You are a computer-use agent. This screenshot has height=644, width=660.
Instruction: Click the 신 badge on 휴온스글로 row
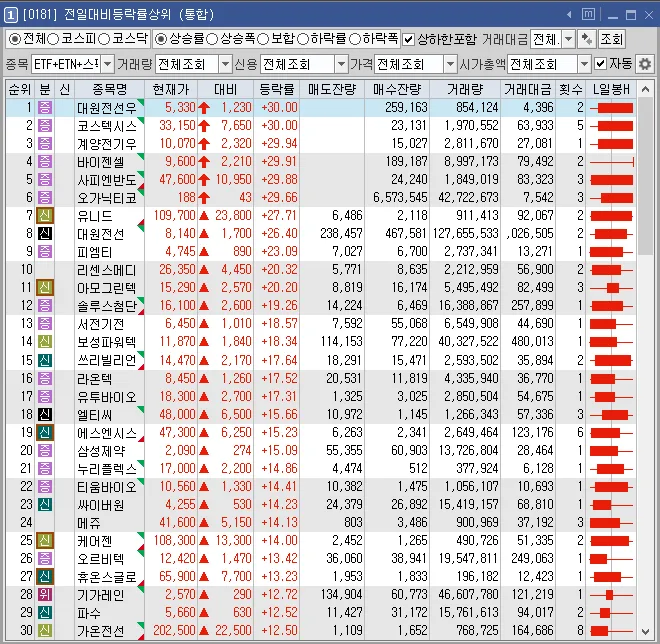[45, 576]
